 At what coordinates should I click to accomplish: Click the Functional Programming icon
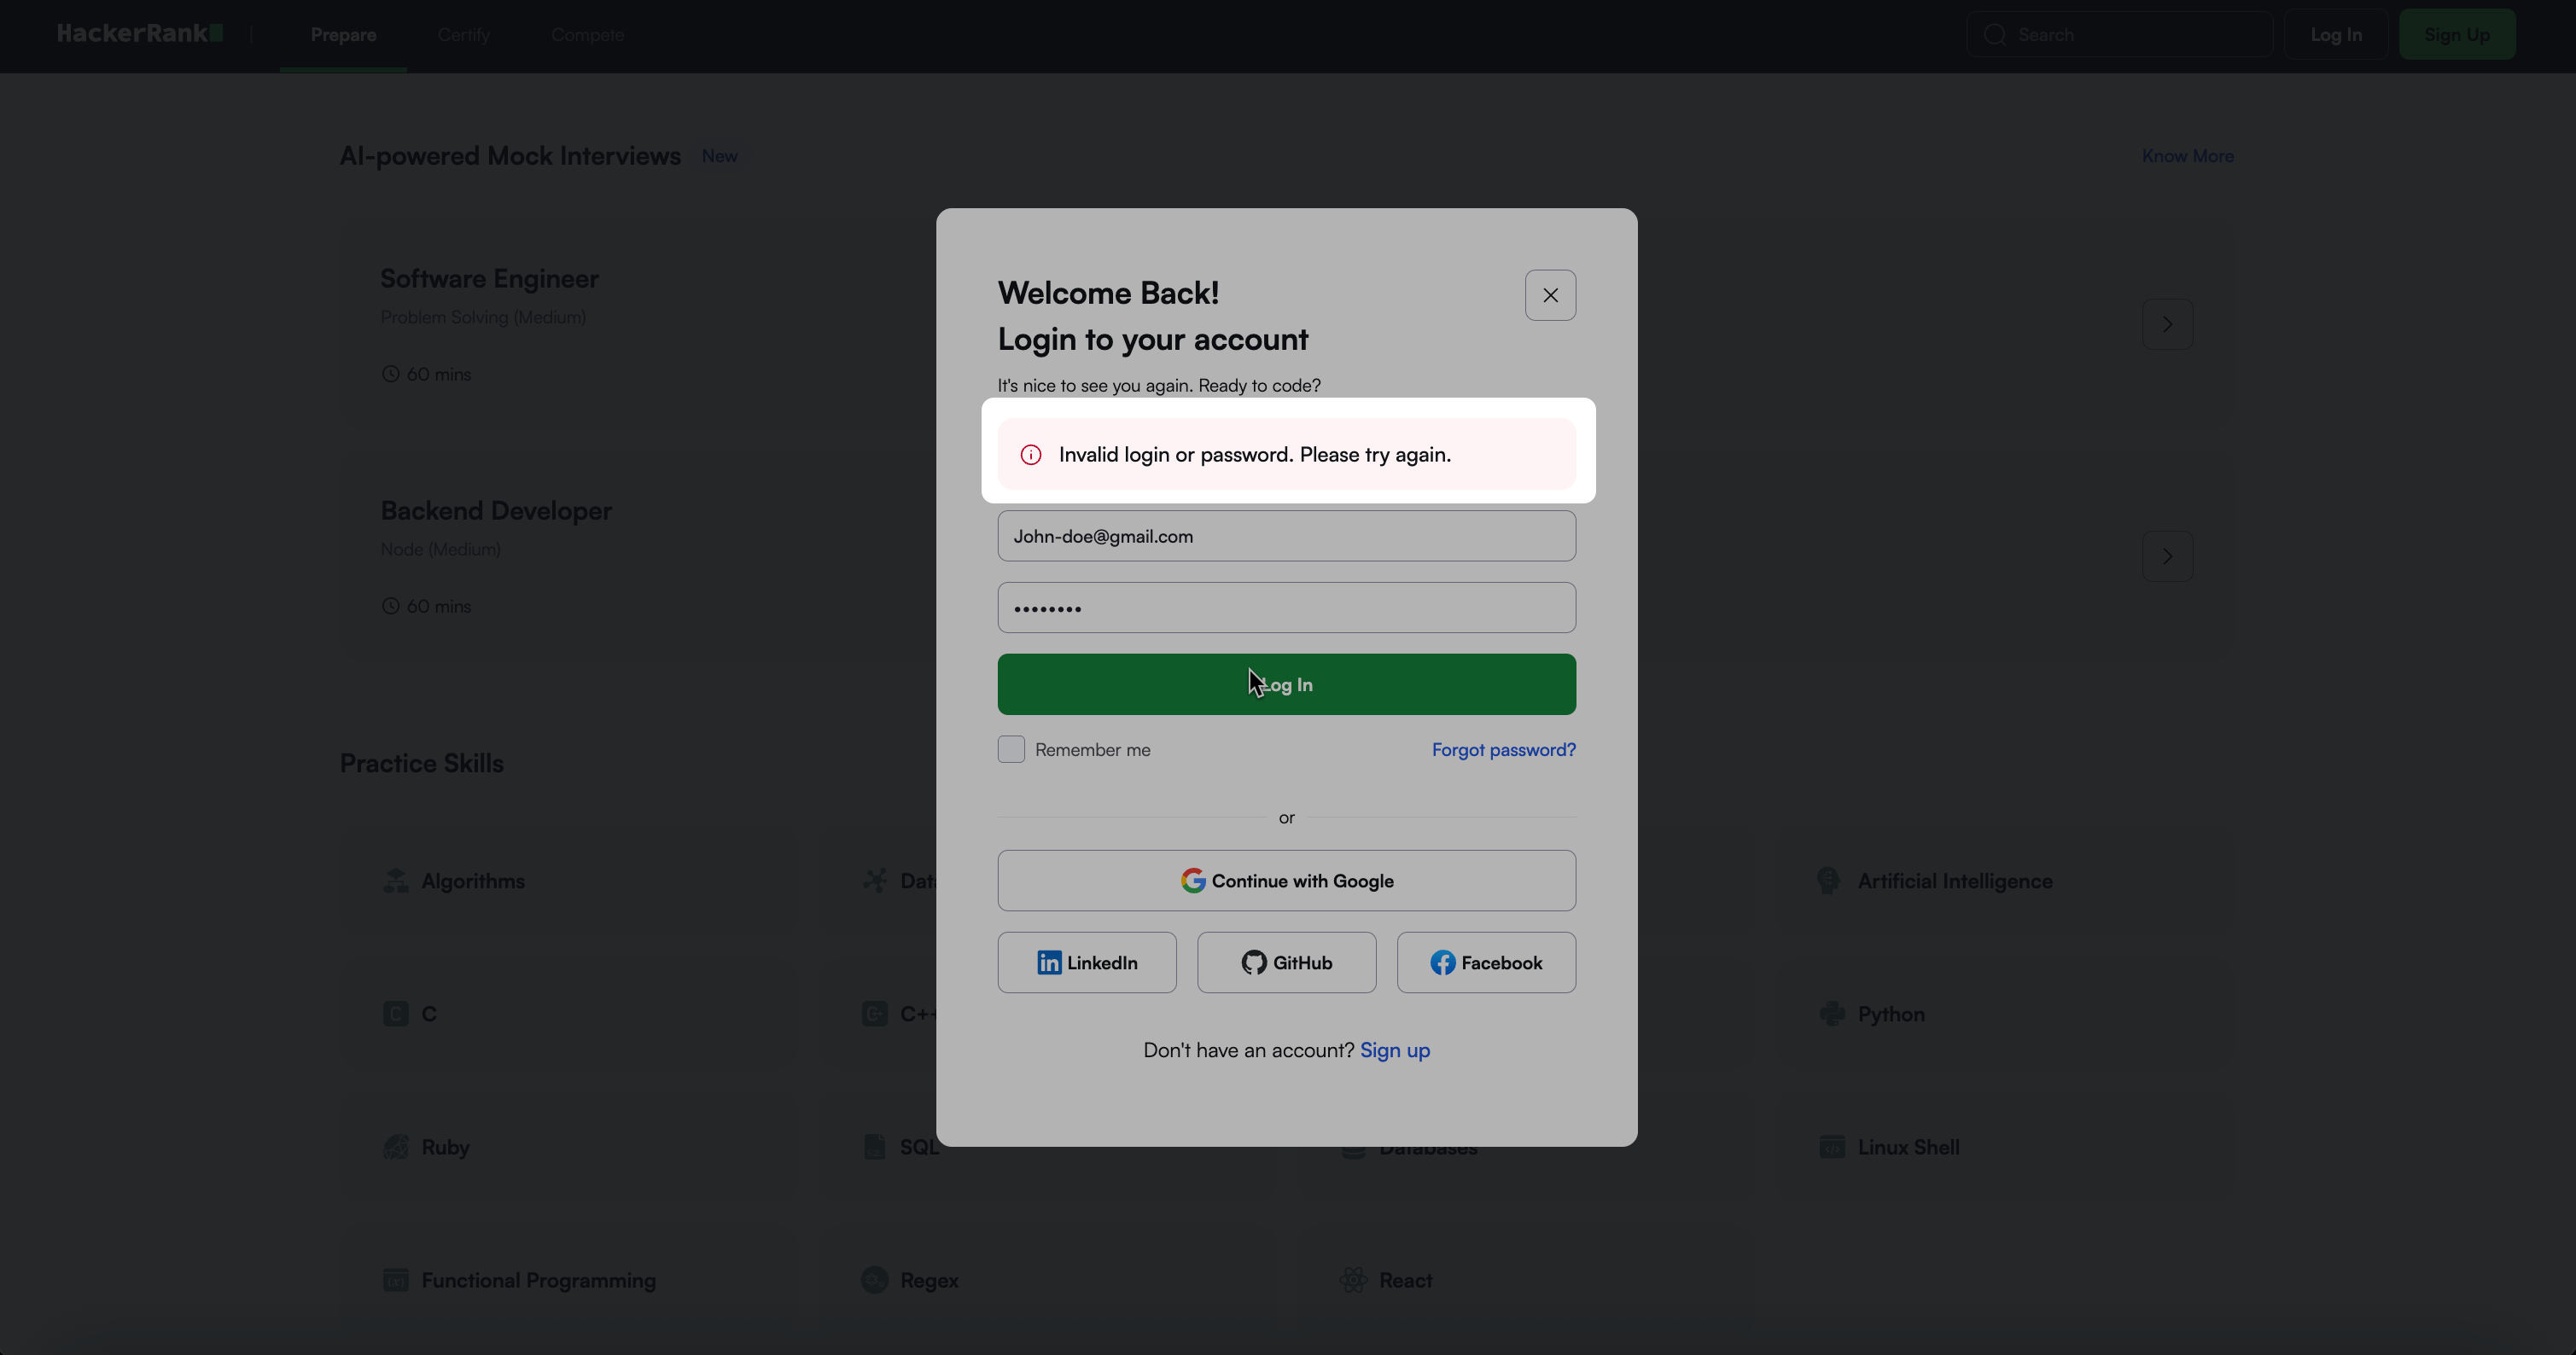[x=396, y=1280]
